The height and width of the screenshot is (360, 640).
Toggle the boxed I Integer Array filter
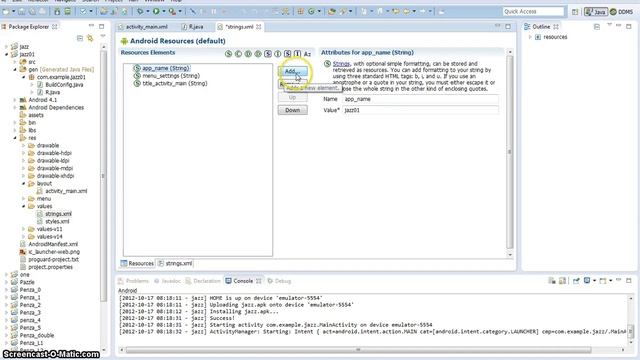coord(297,53)
